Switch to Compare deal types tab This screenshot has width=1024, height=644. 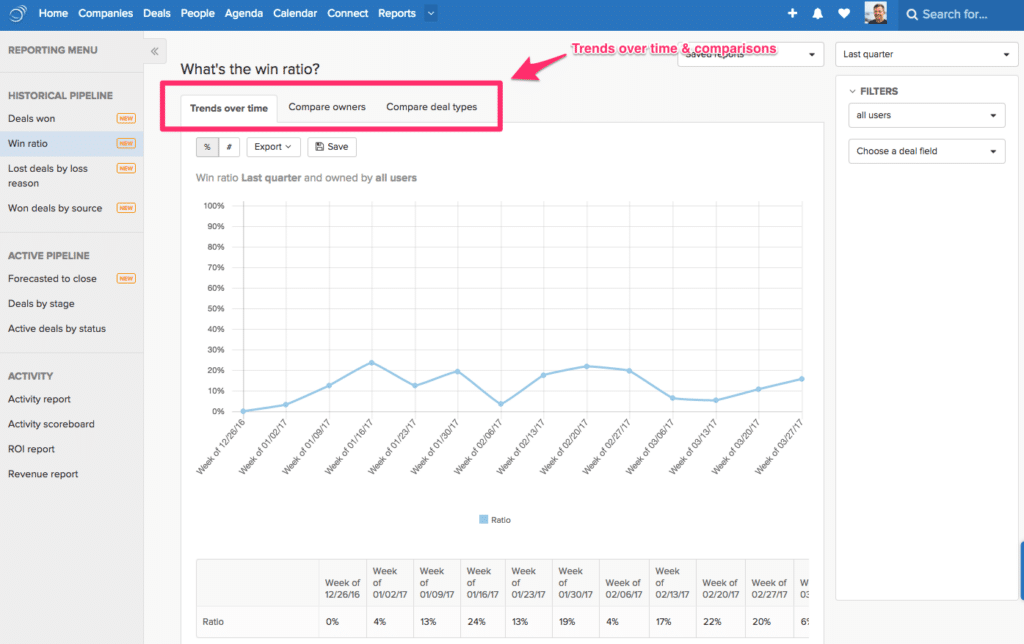point(431,107)
